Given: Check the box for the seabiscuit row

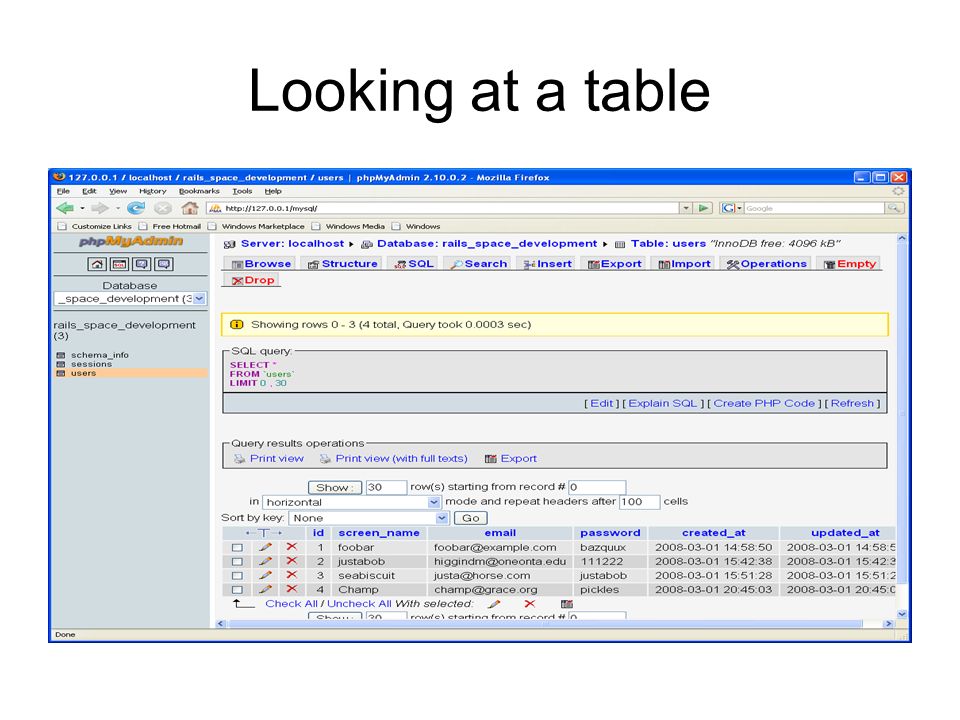Looking at the screenshot, I should 238,576.
